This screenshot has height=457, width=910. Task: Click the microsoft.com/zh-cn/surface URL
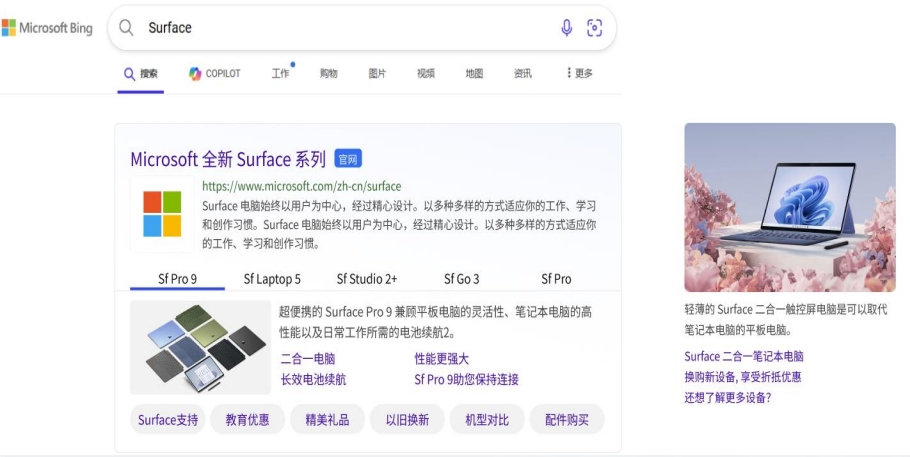click(301, 186)
